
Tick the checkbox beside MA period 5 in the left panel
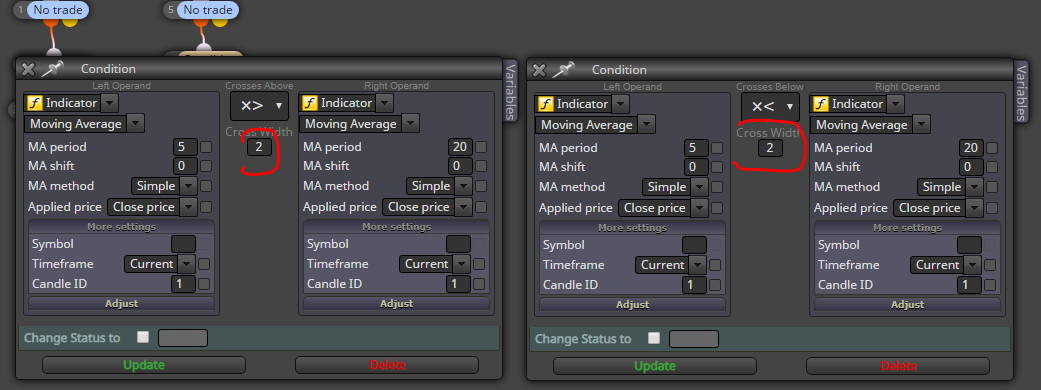206,147
